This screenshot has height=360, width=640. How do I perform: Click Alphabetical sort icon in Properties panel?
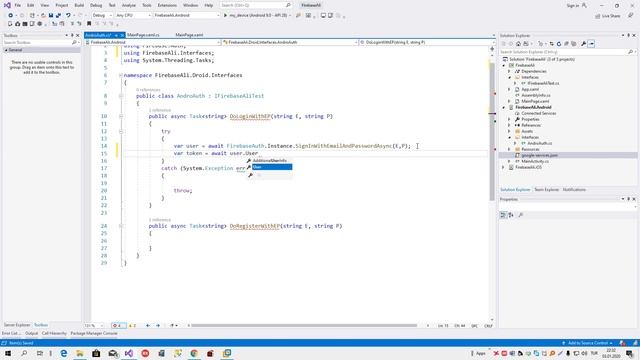pos(511,215)
